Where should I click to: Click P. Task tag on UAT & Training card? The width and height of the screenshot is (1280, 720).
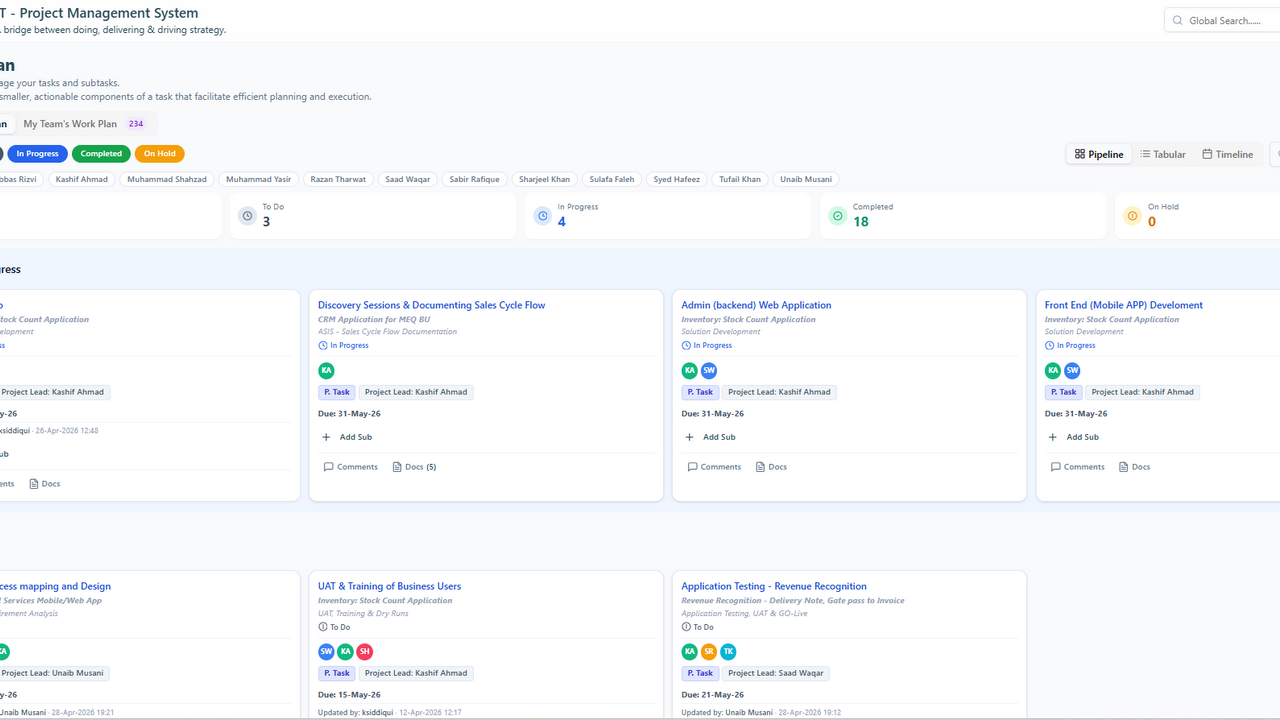(x=337, y=673)
